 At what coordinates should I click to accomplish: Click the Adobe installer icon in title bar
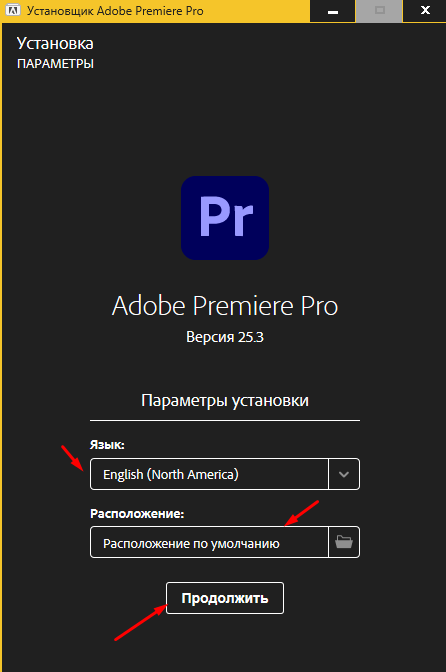[x=13, y=10]
